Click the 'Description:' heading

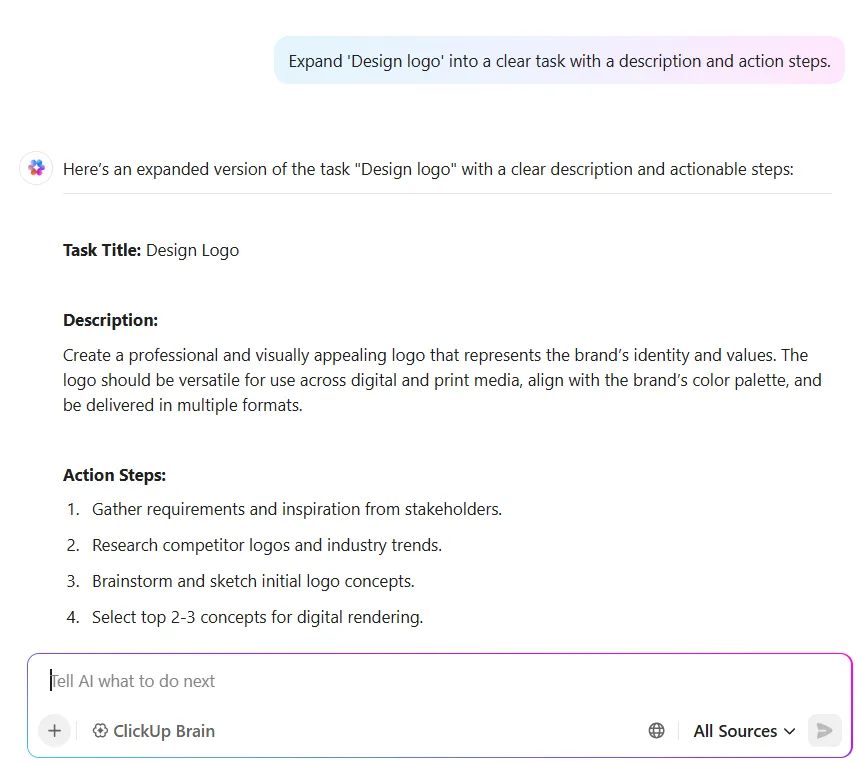coord(111,320)
